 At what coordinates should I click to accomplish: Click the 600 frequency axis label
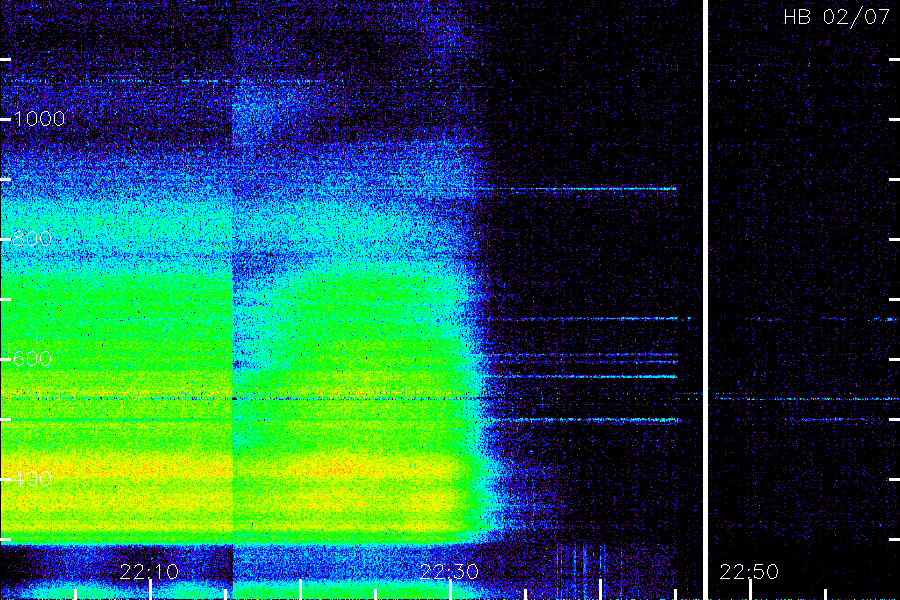click(33, 359)
